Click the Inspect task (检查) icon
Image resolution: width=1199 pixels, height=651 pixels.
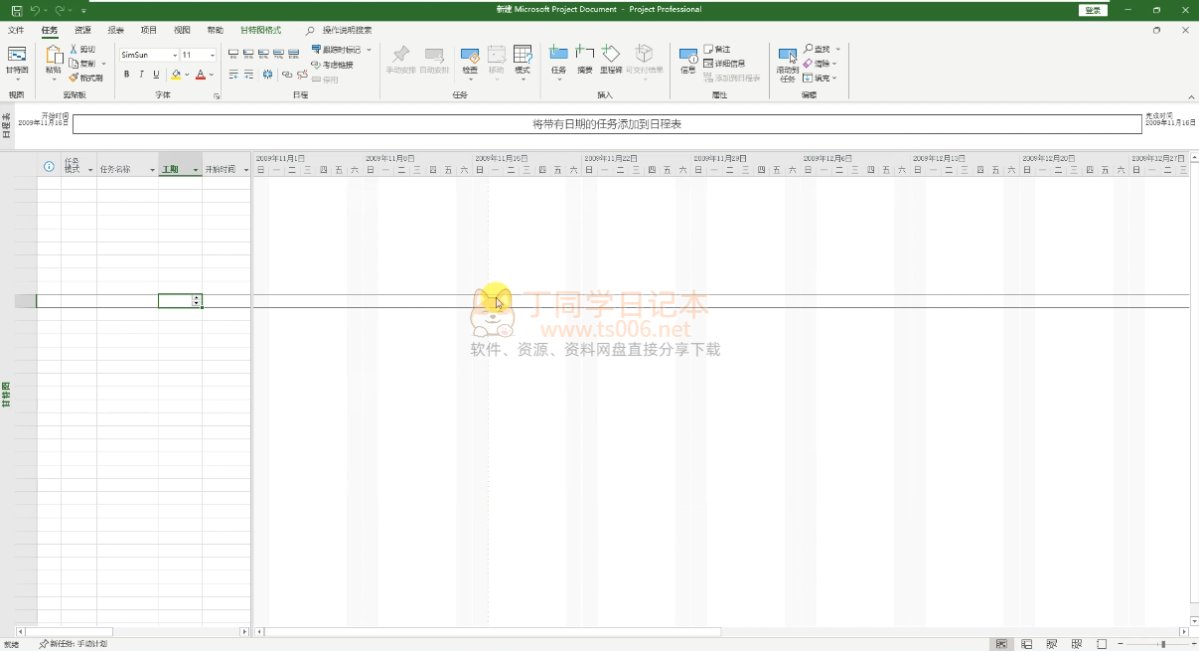[x=470, y=56]
